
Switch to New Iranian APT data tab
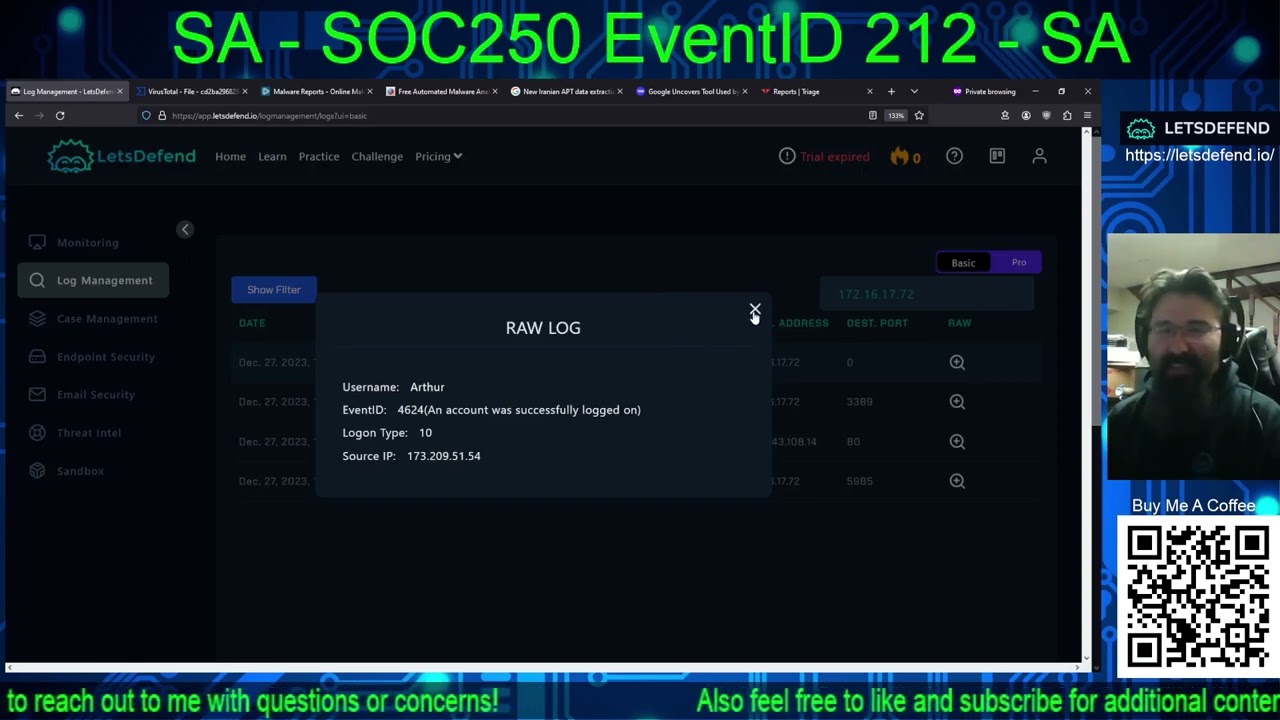pyautogui.click(x=565, y=92)
